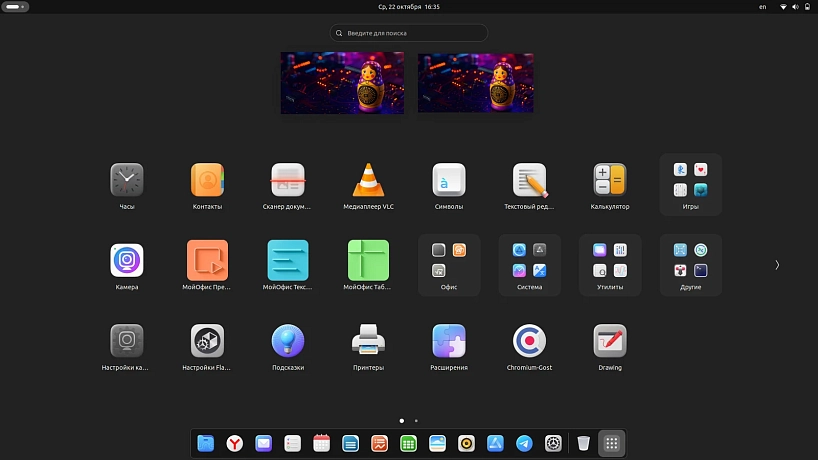The width and height of the screenshot is (818, 460).
Task: Click the search field 'Введите для поиска'
Action: coord(409,33)
